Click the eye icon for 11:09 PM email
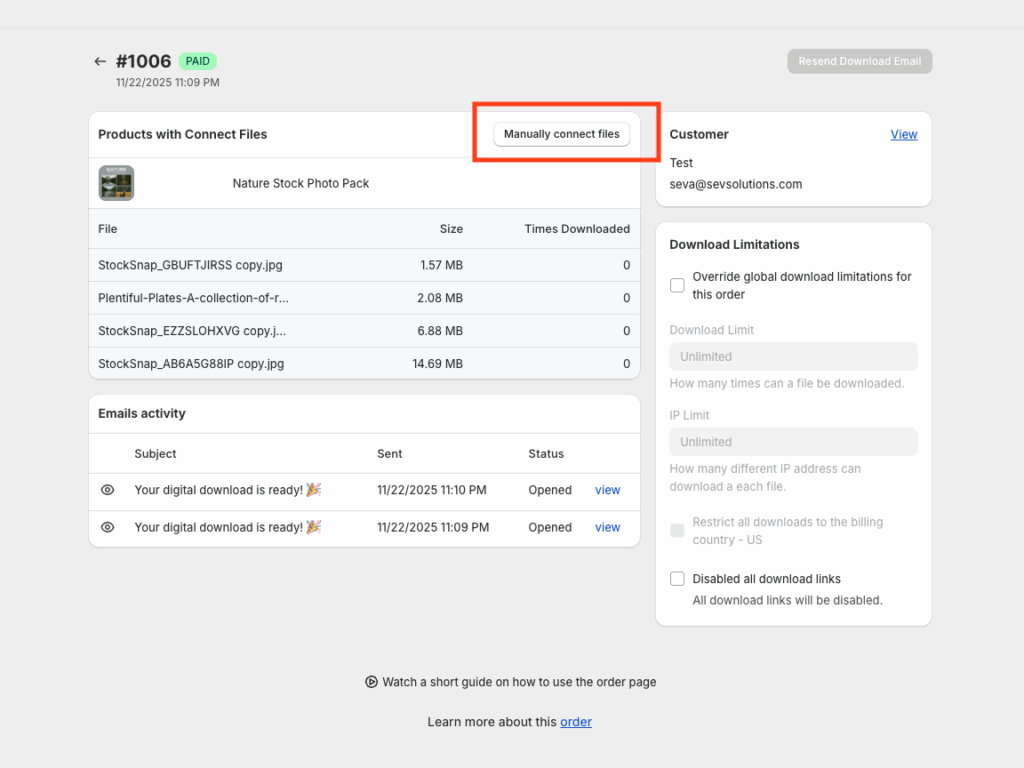 pos(108,527)
